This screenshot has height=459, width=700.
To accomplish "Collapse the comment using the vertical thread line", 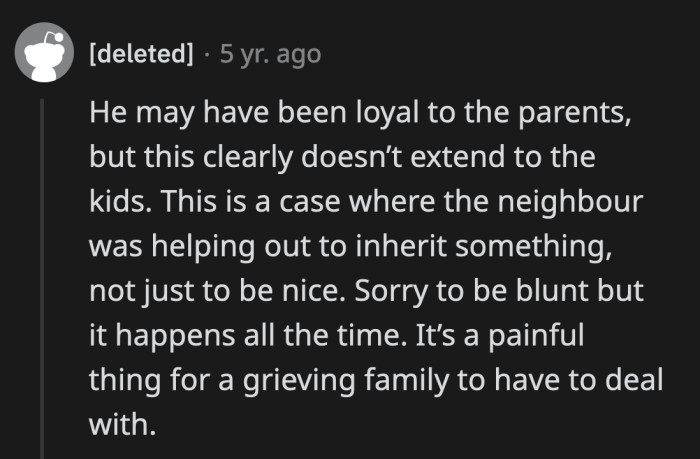I will click(42, 270).
